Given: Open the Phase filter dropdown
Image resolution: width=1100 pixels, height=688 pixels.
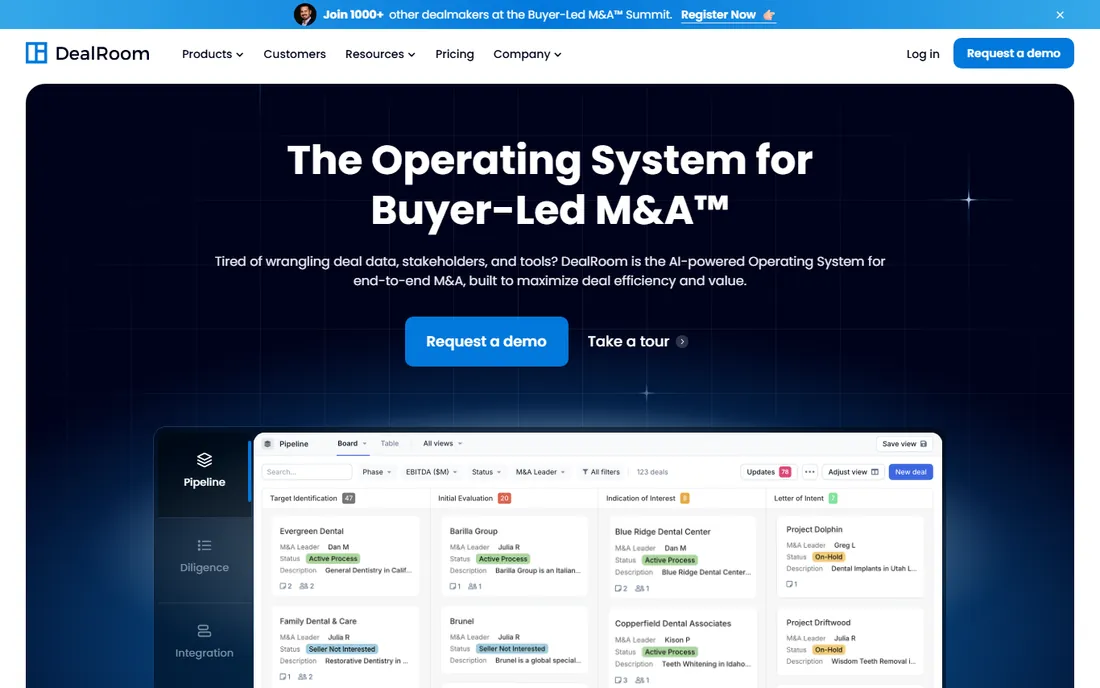Looking at the screenshot, I should pos(377,472).
